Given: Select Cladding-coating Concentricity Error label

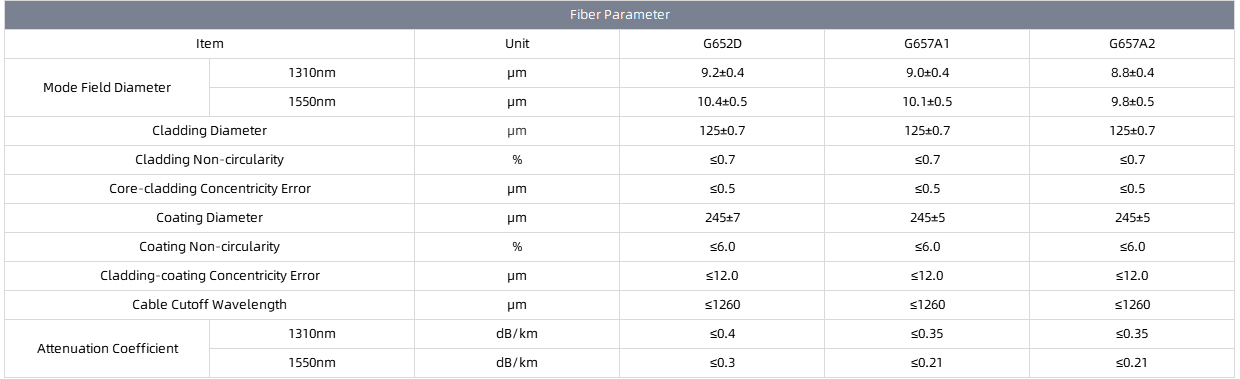Looking at the screenshot, I should pos(210,276).
